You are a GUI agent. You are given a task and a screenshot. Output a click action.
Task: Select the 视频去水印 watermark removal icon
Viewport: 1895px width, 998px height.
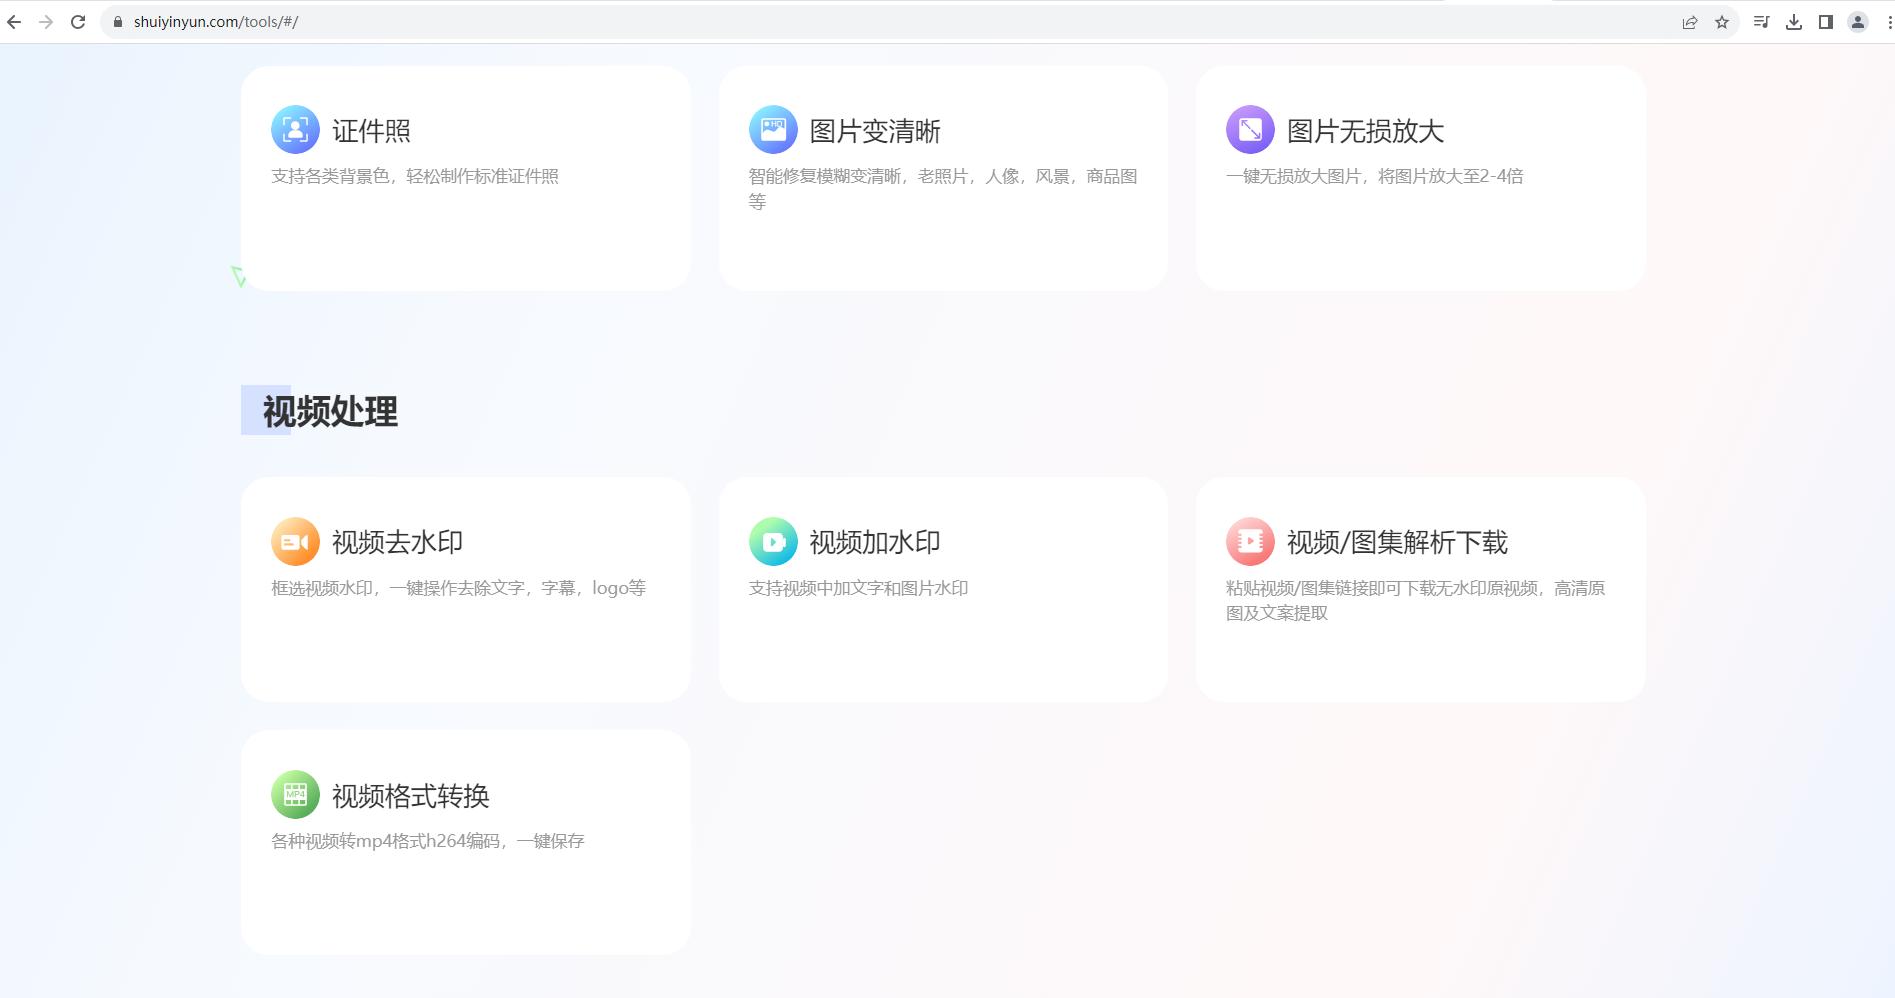(294, 541)
